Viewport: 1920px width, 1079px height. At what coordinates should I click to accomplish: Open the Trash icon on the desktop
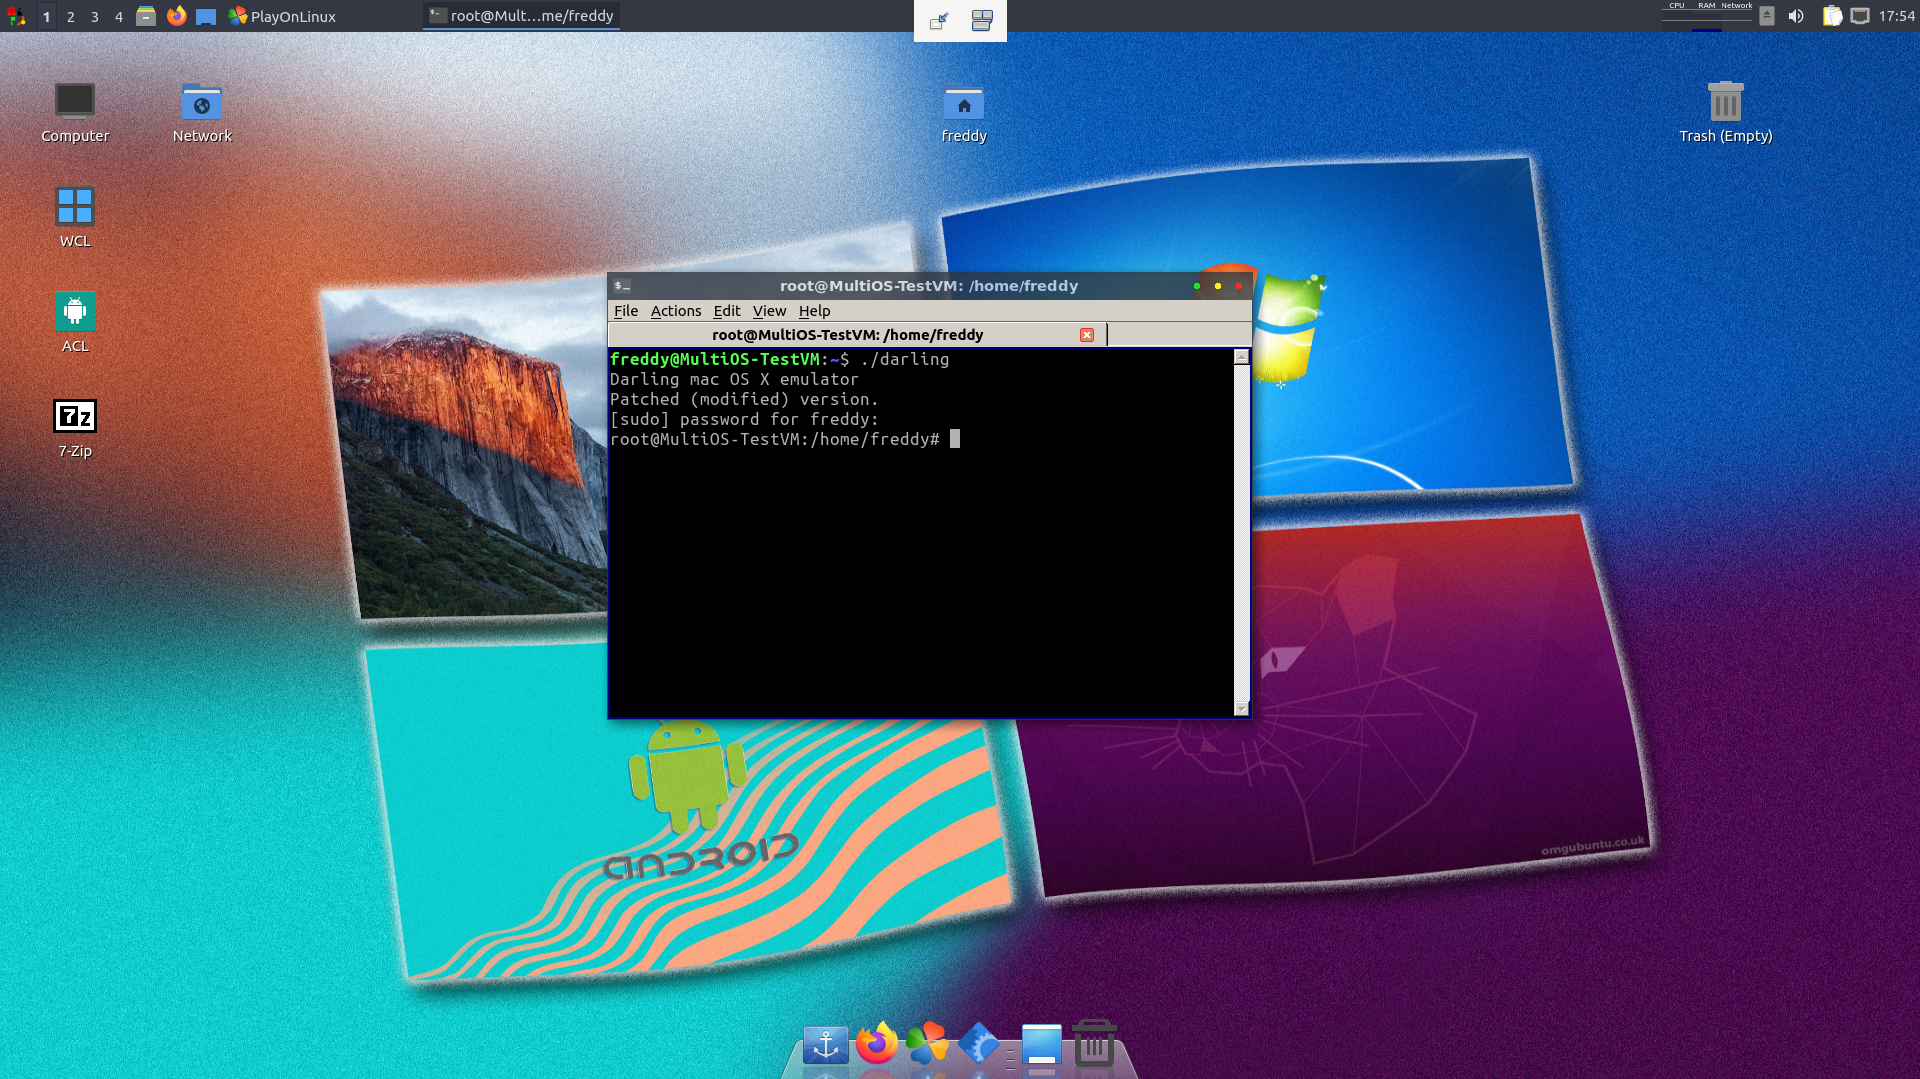pos(1725,103)
